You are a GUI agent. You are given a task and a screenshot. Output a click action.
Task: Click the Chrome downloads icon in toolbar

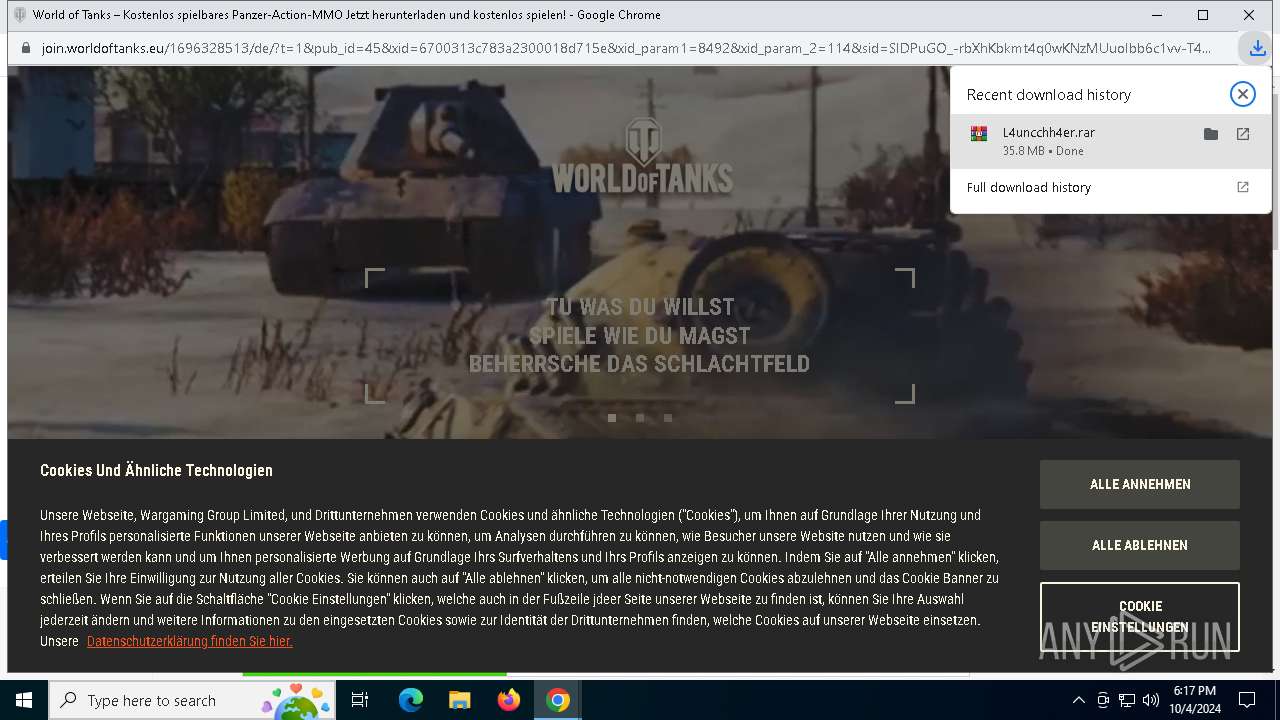1257,48
